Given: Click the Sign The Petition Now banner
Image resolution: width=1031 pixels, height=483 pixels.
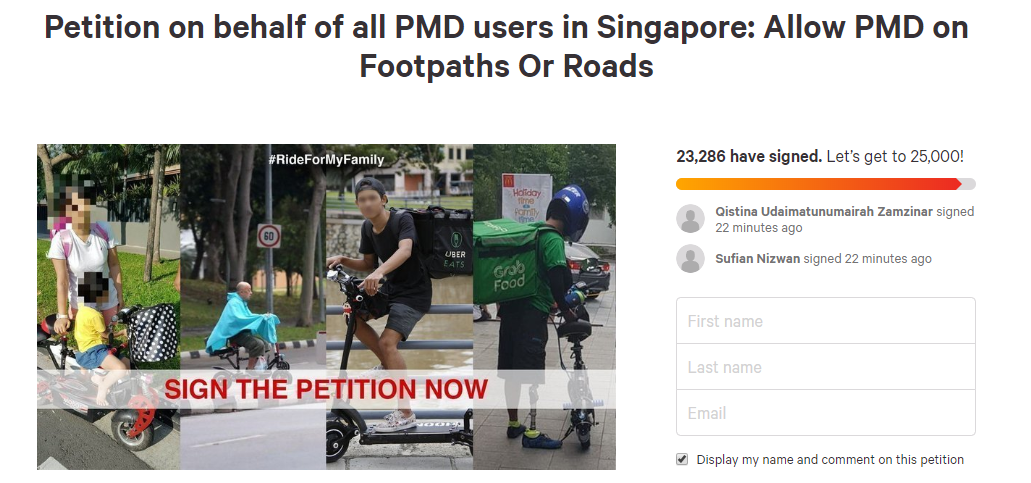Looking at the screenshot, I should (x=326, y=389).
